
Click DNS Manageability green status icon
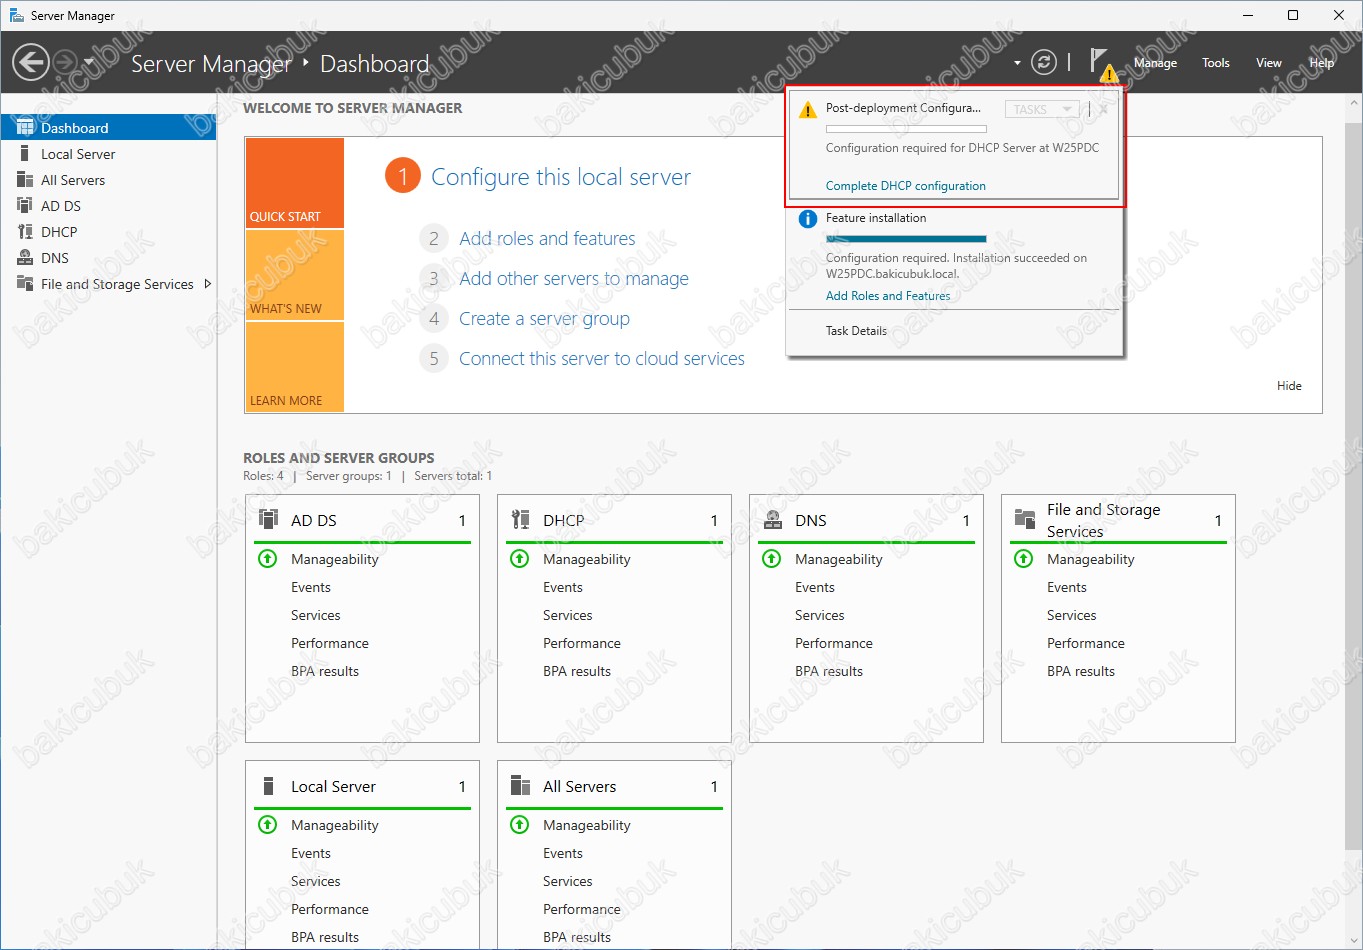772,558
